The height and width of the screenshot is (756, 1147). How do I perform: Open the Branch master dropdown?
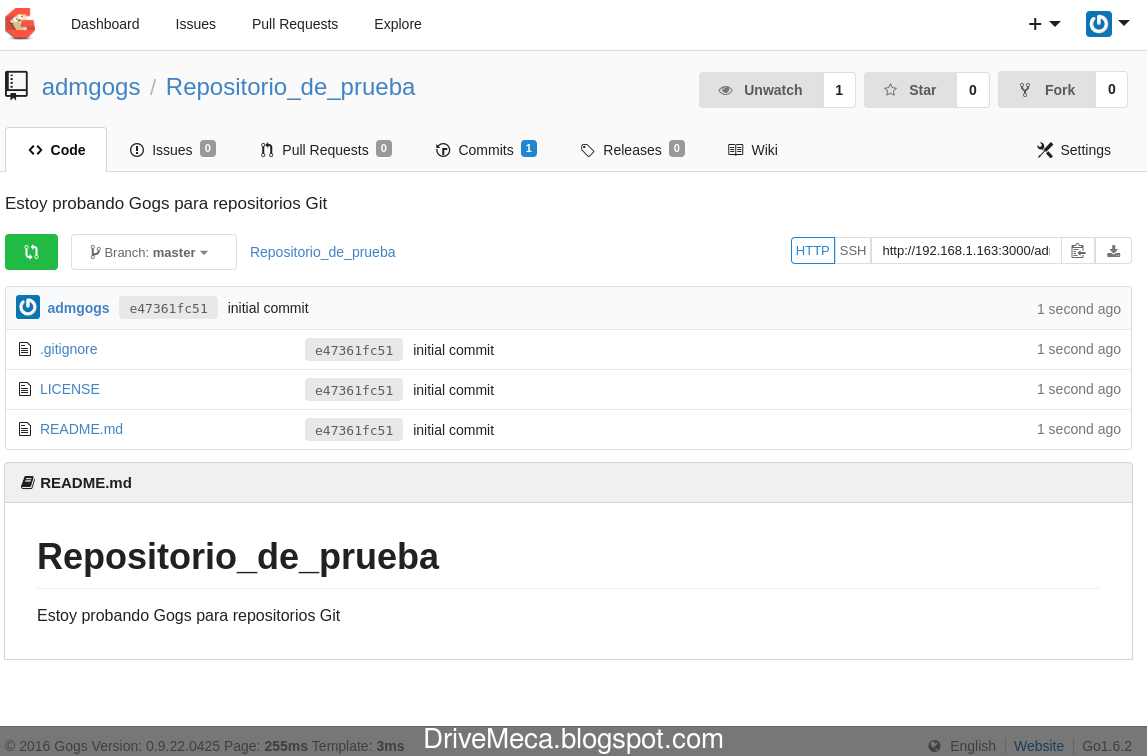(153, 251)
